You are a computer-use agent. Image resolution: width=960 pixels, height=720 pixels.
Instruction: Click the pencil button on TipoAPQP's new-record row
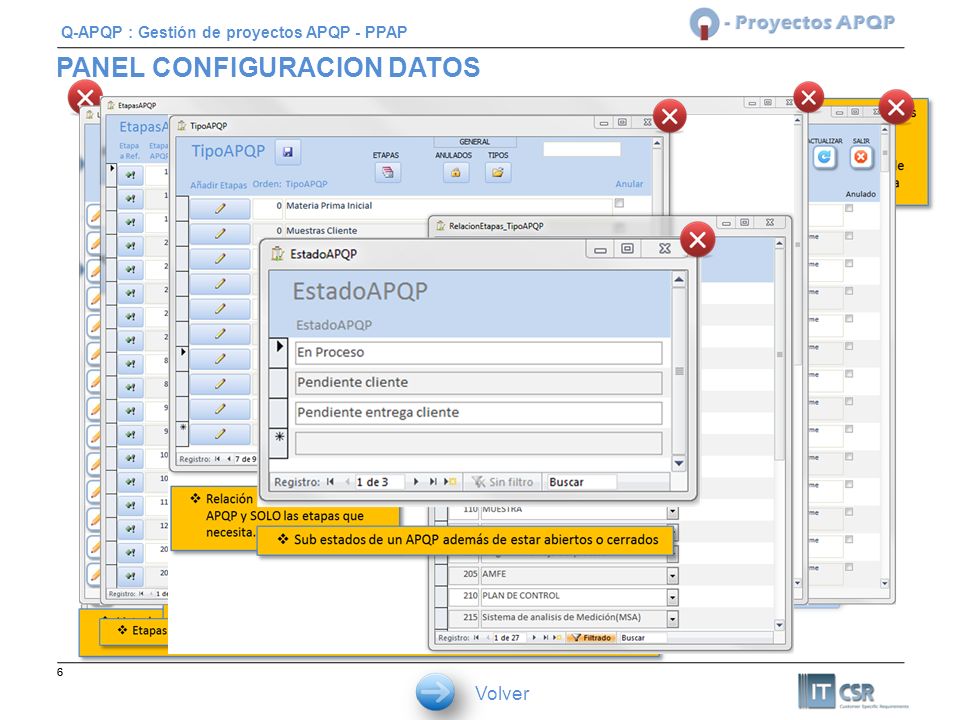[220, 433]
